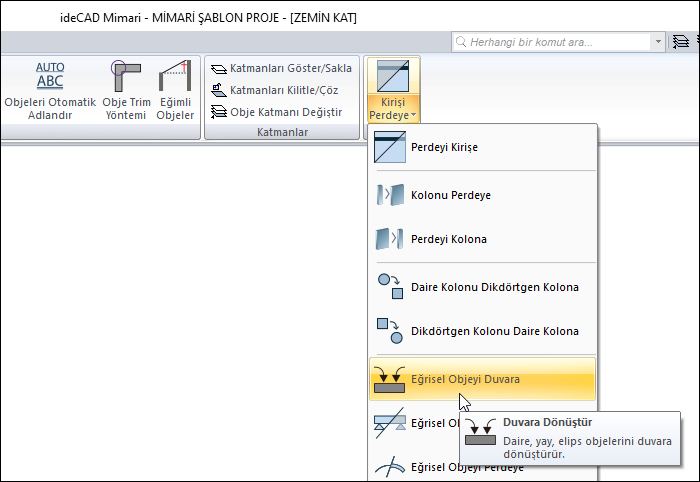Click the Perdeyi Kolona icon

click(387, 240)
